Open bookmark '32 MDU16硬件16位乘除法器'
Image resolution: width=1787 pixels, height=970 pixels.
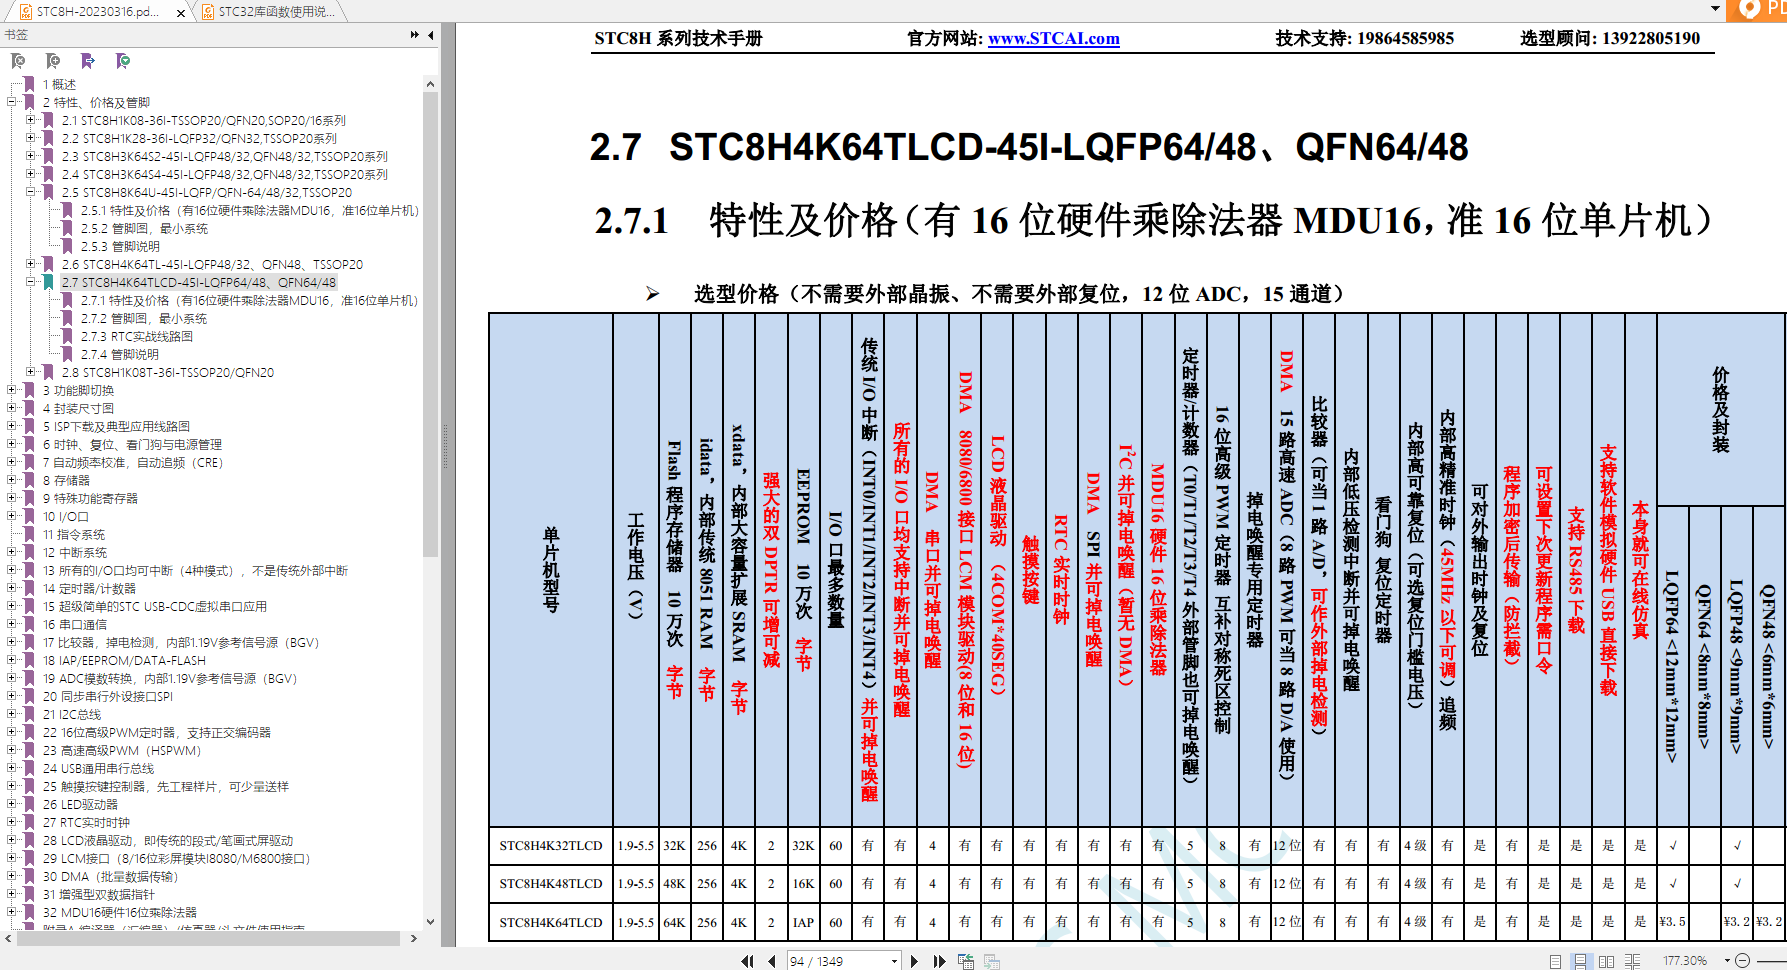point(120,912)
